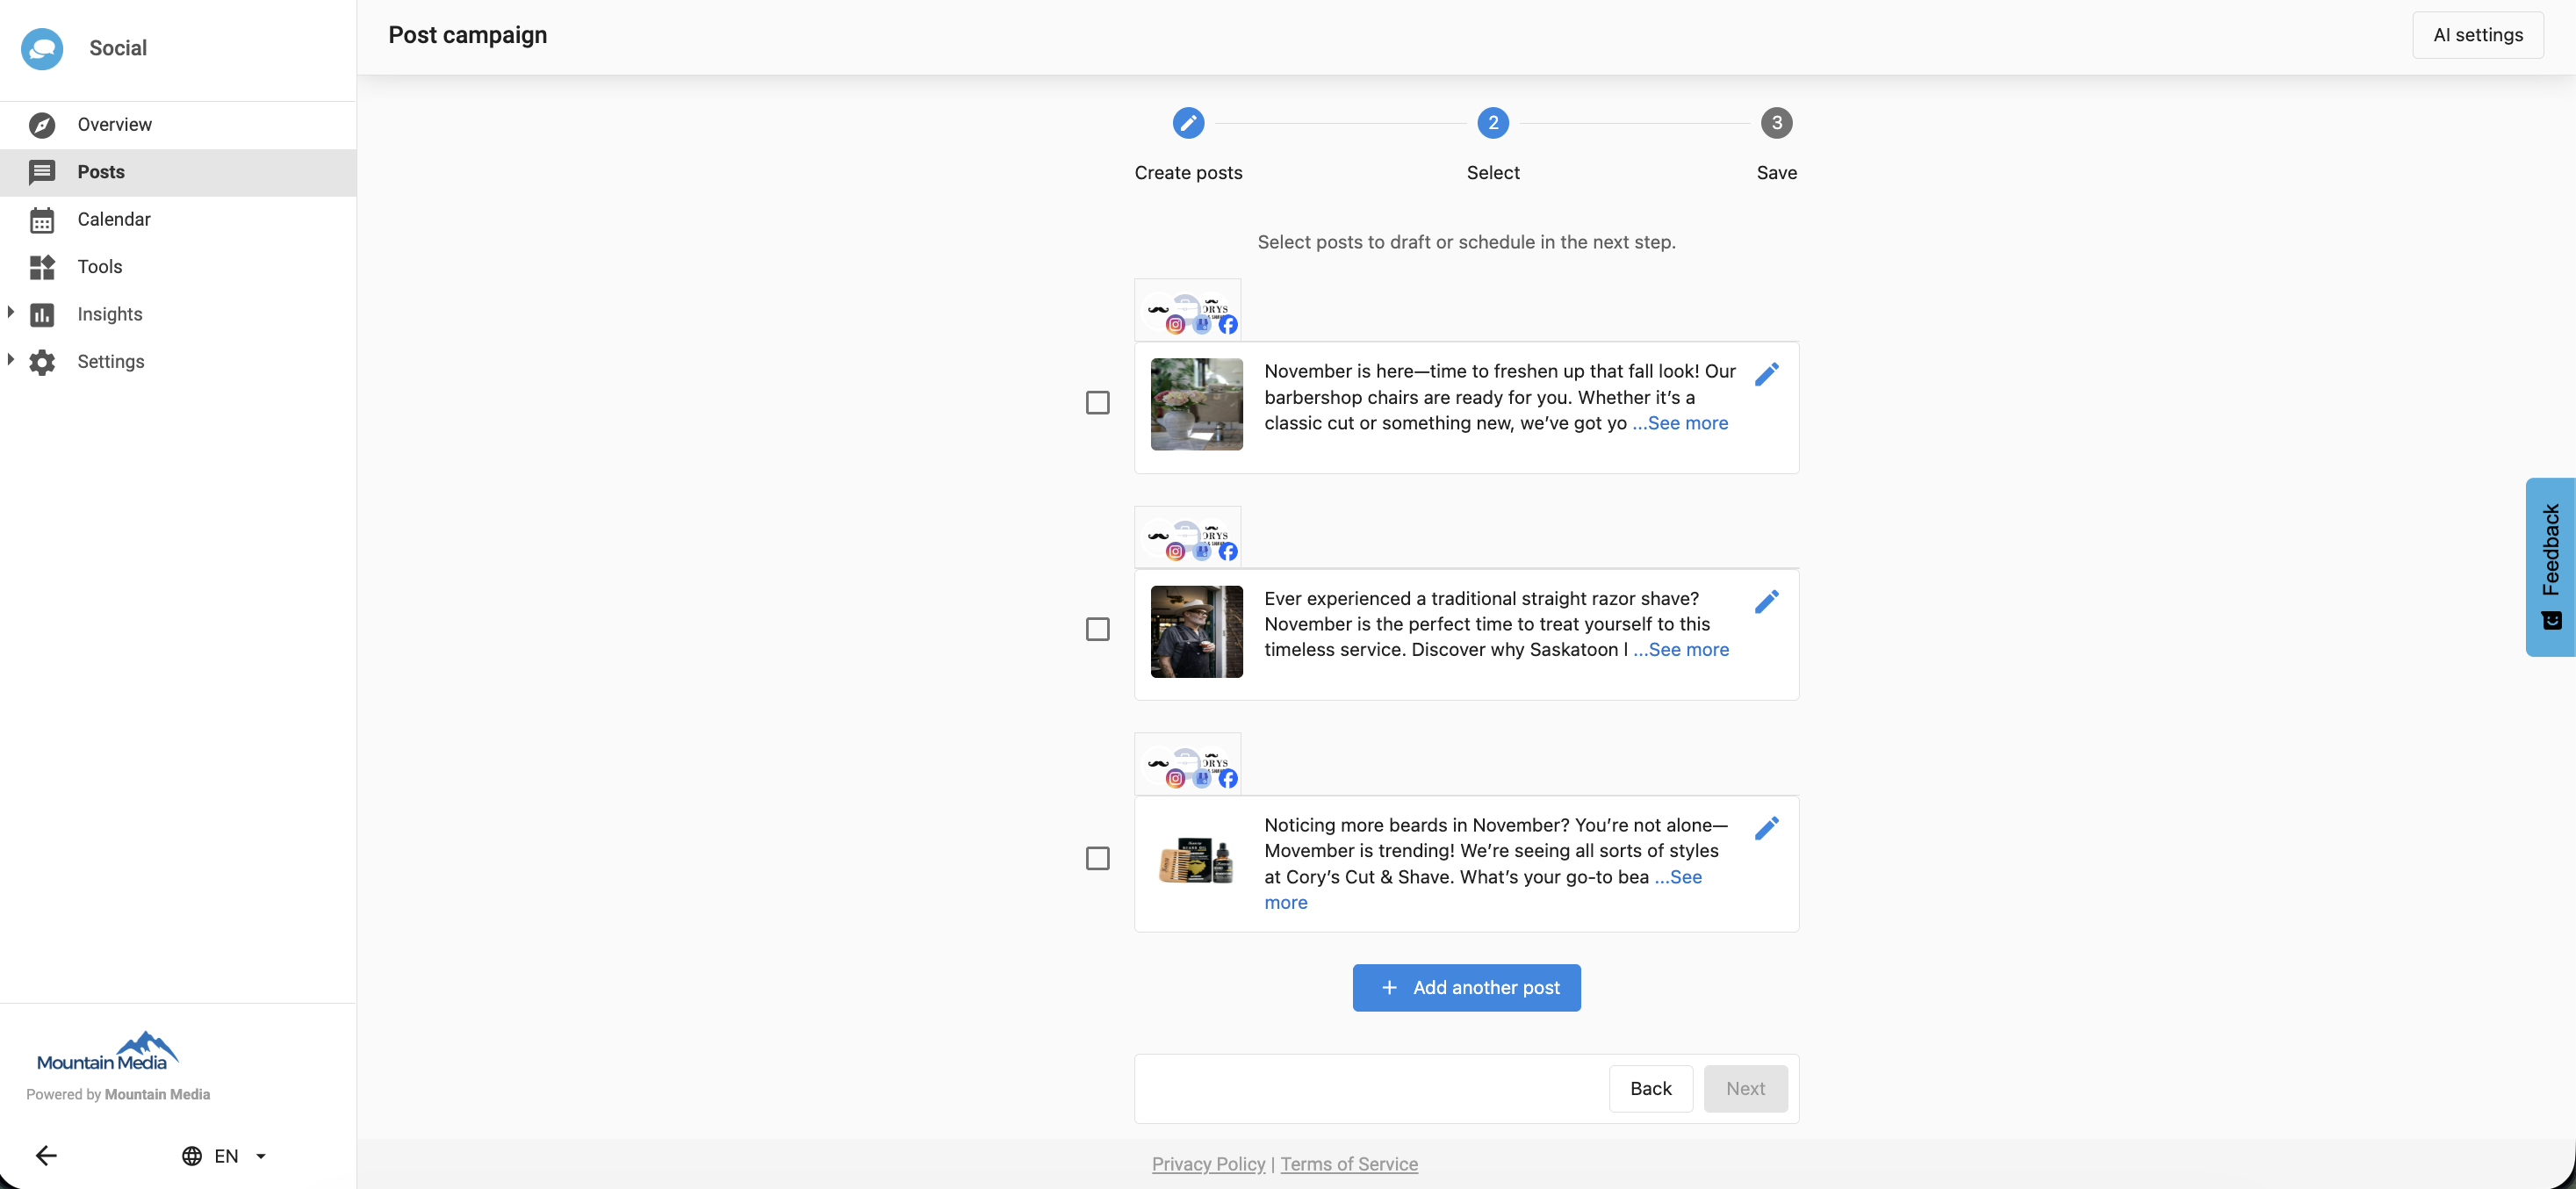Go to Posts in the sidebar
The height and width of the screenshot is (1189, 2576).
pyautogui.click(x=101, y=172)
